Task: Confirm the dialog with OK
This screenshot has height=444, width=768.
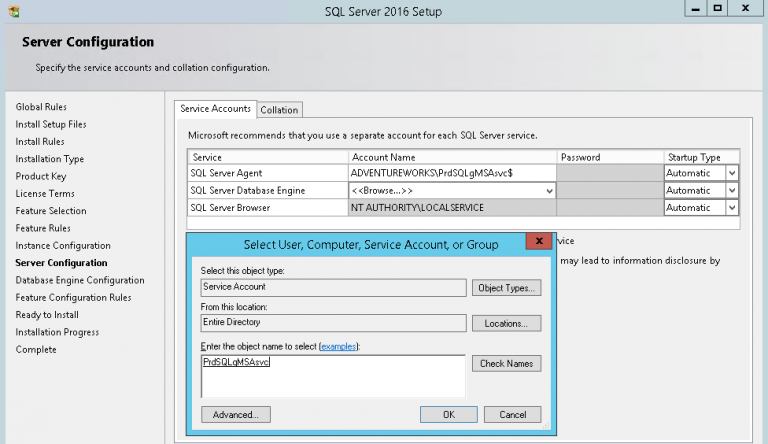Action: (x=448, y=414)
